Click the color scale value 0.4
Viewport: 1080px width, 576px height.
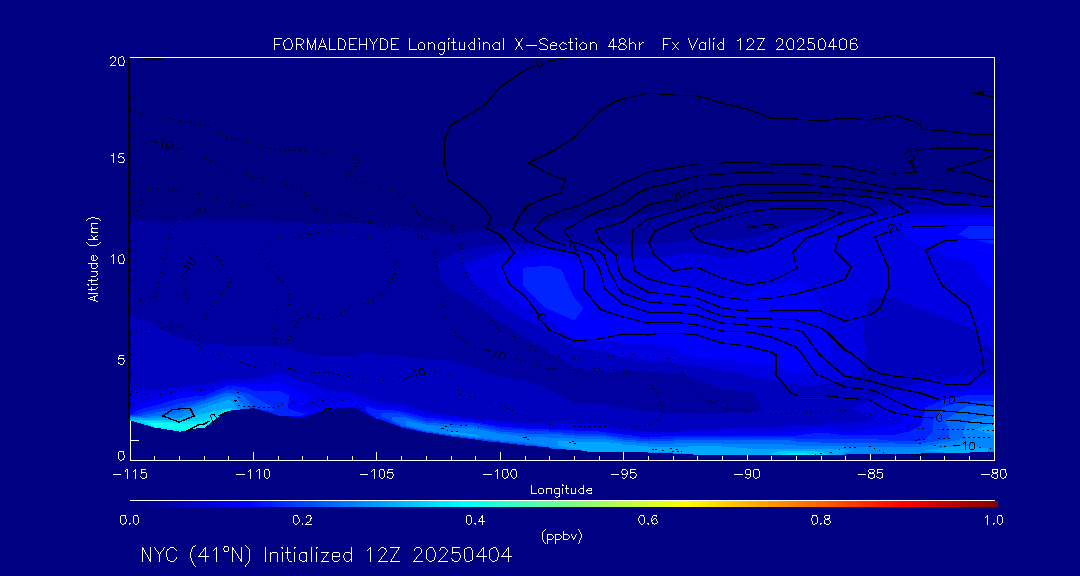[x=475, y=520]
